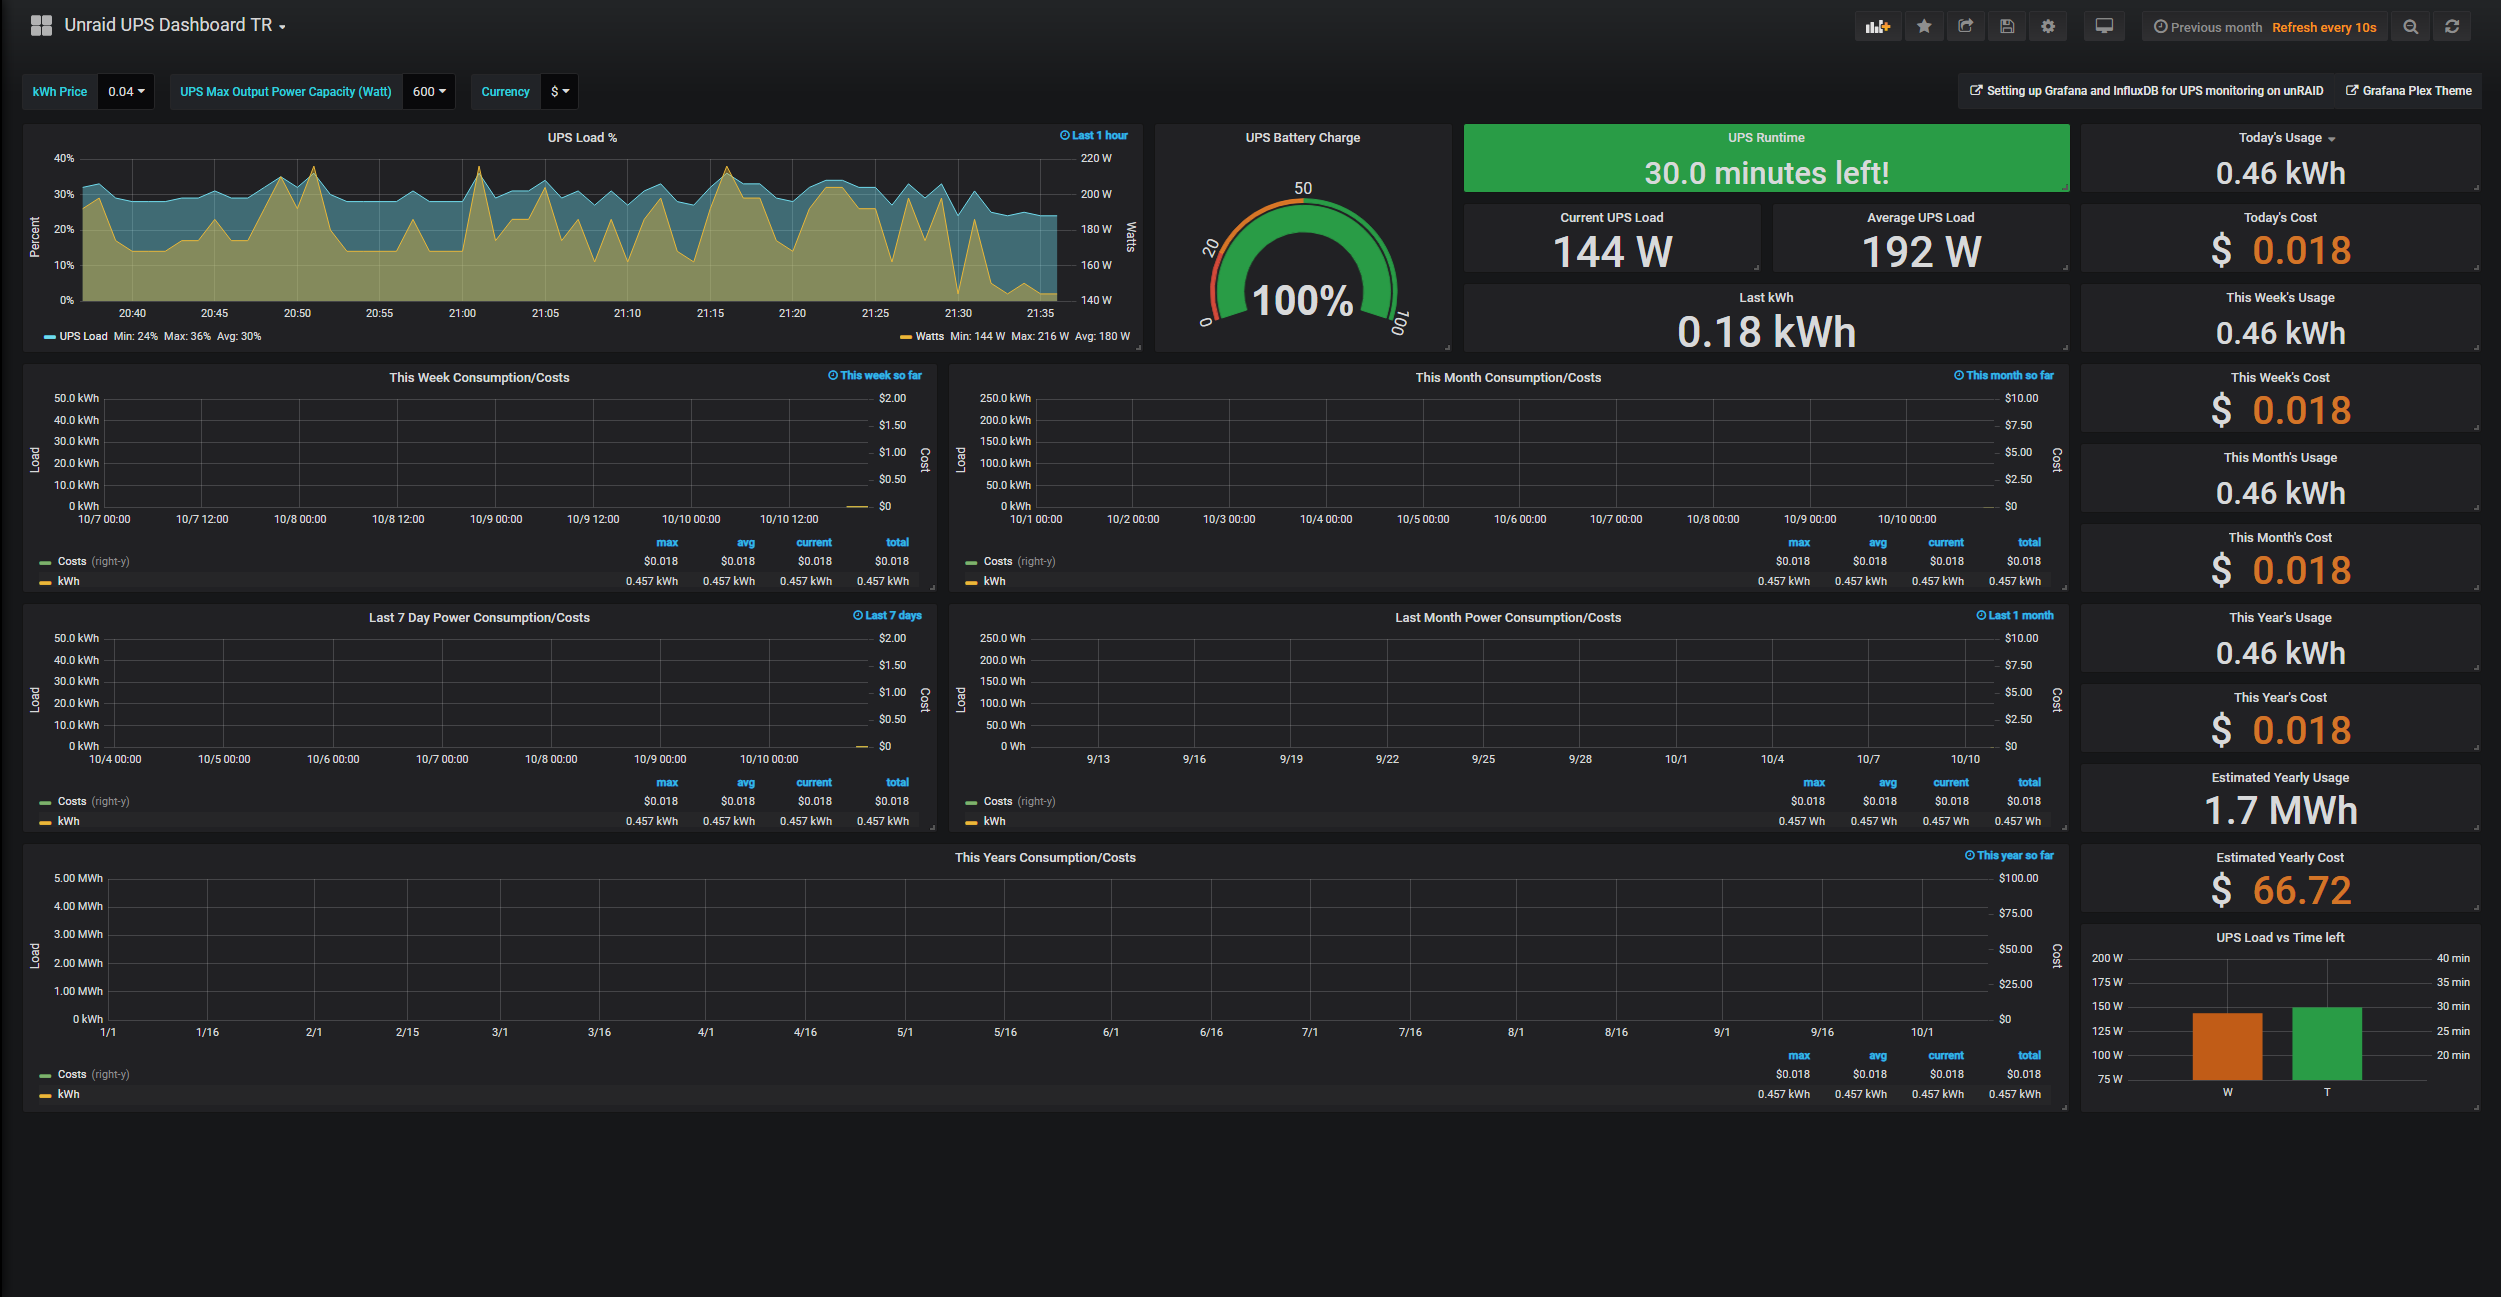
Task: Click the refresh dashboard icon
Action: coord(2452,27)
